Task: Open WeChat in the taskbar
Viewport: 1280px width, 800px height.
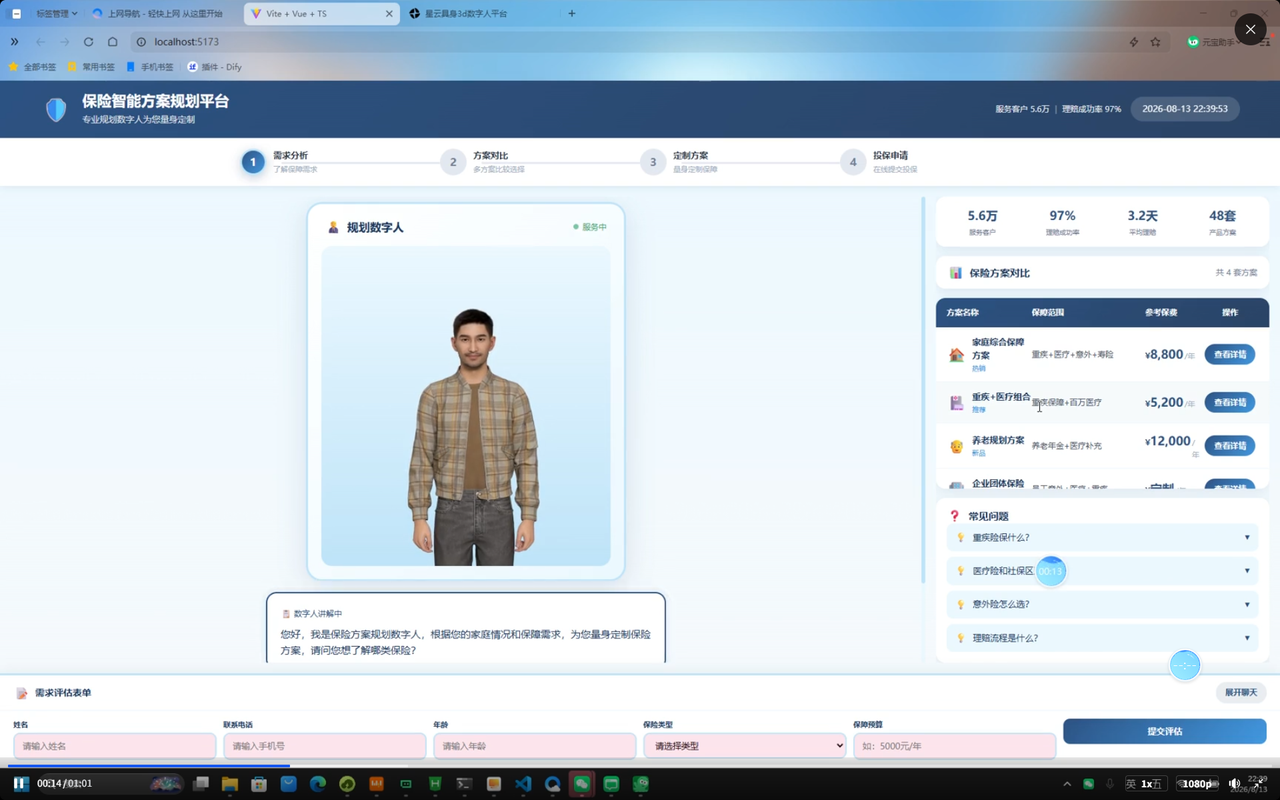Action: 582,784
